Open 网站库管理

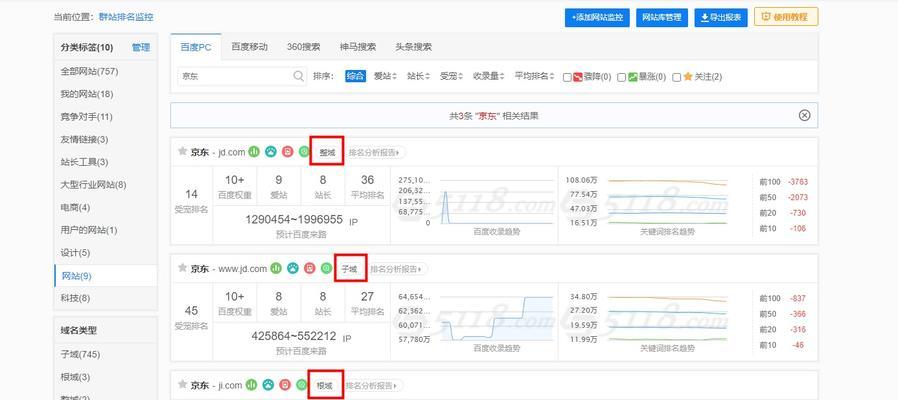(x=661, y=17)
